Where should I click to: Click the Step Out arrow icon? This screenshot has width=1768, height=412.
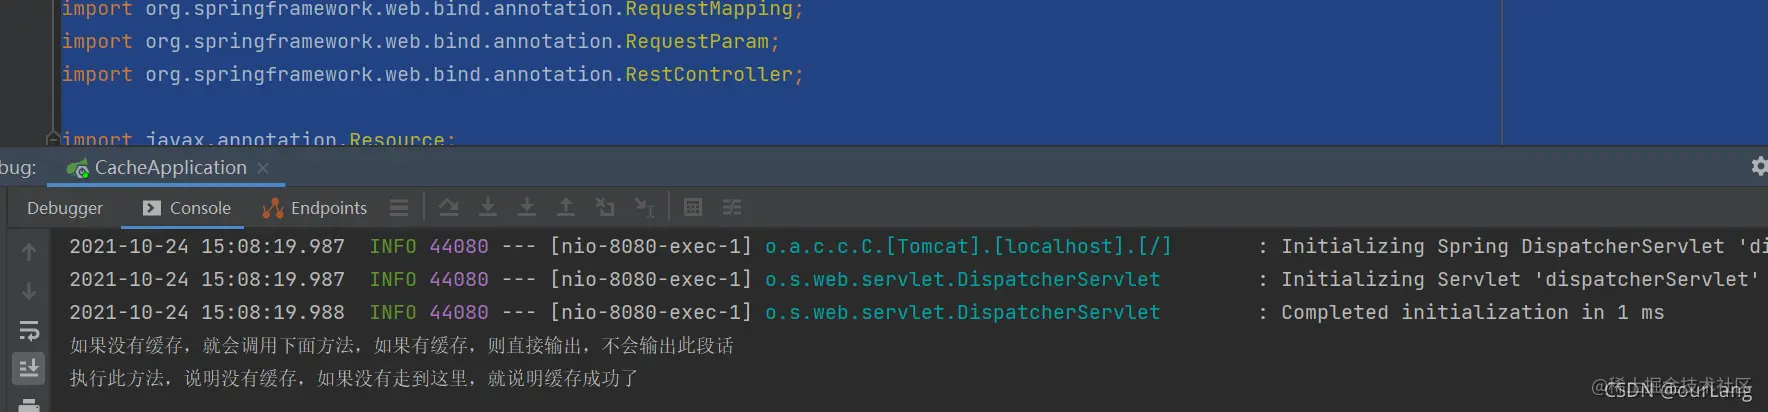(566, 207)
